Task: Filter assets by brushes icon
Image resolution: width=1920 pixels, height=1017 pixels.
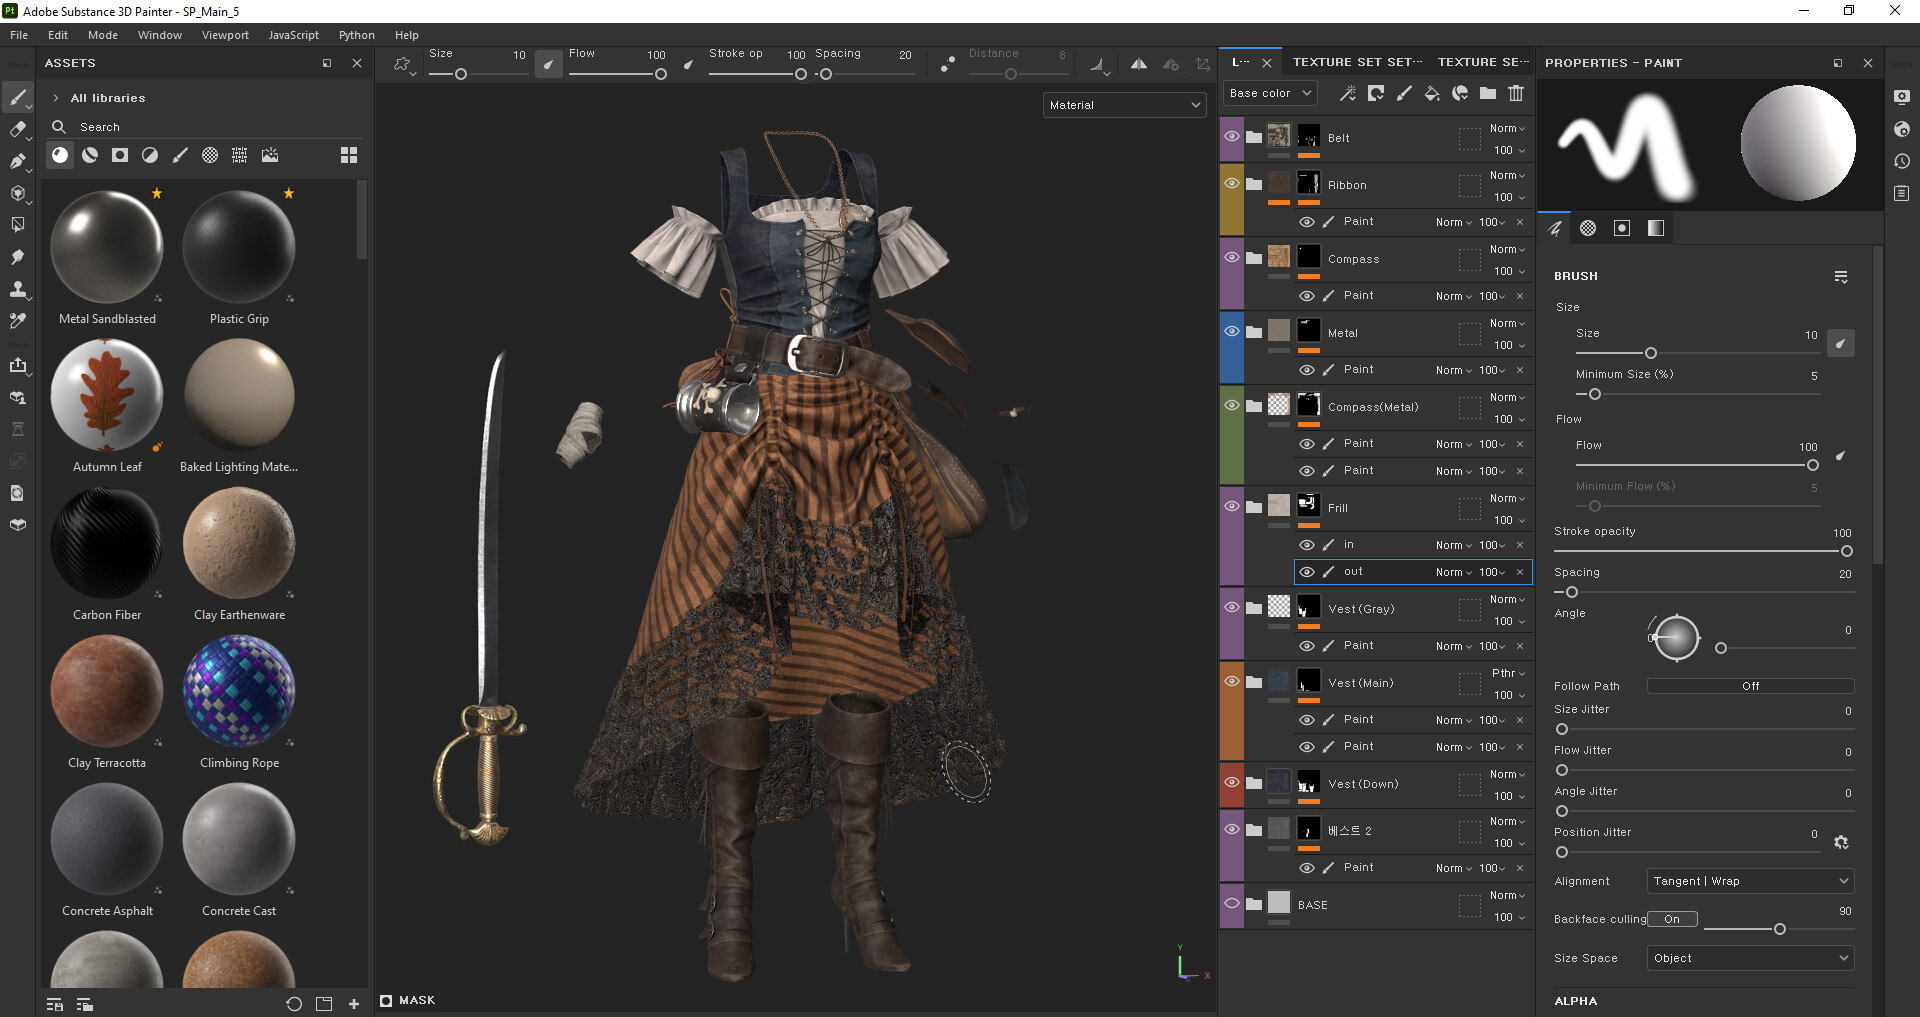Action: [x=180, y=155]
